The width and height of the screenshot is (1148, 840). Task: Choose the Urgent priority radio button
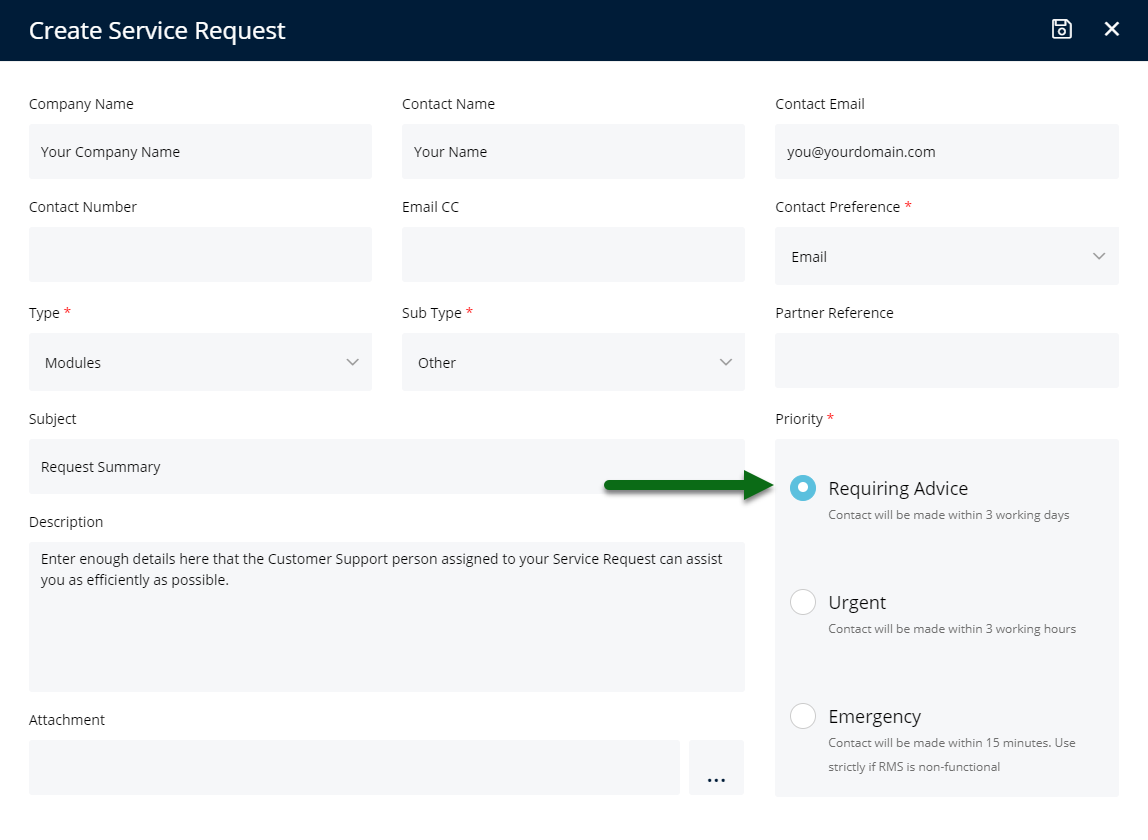point(803,602)
